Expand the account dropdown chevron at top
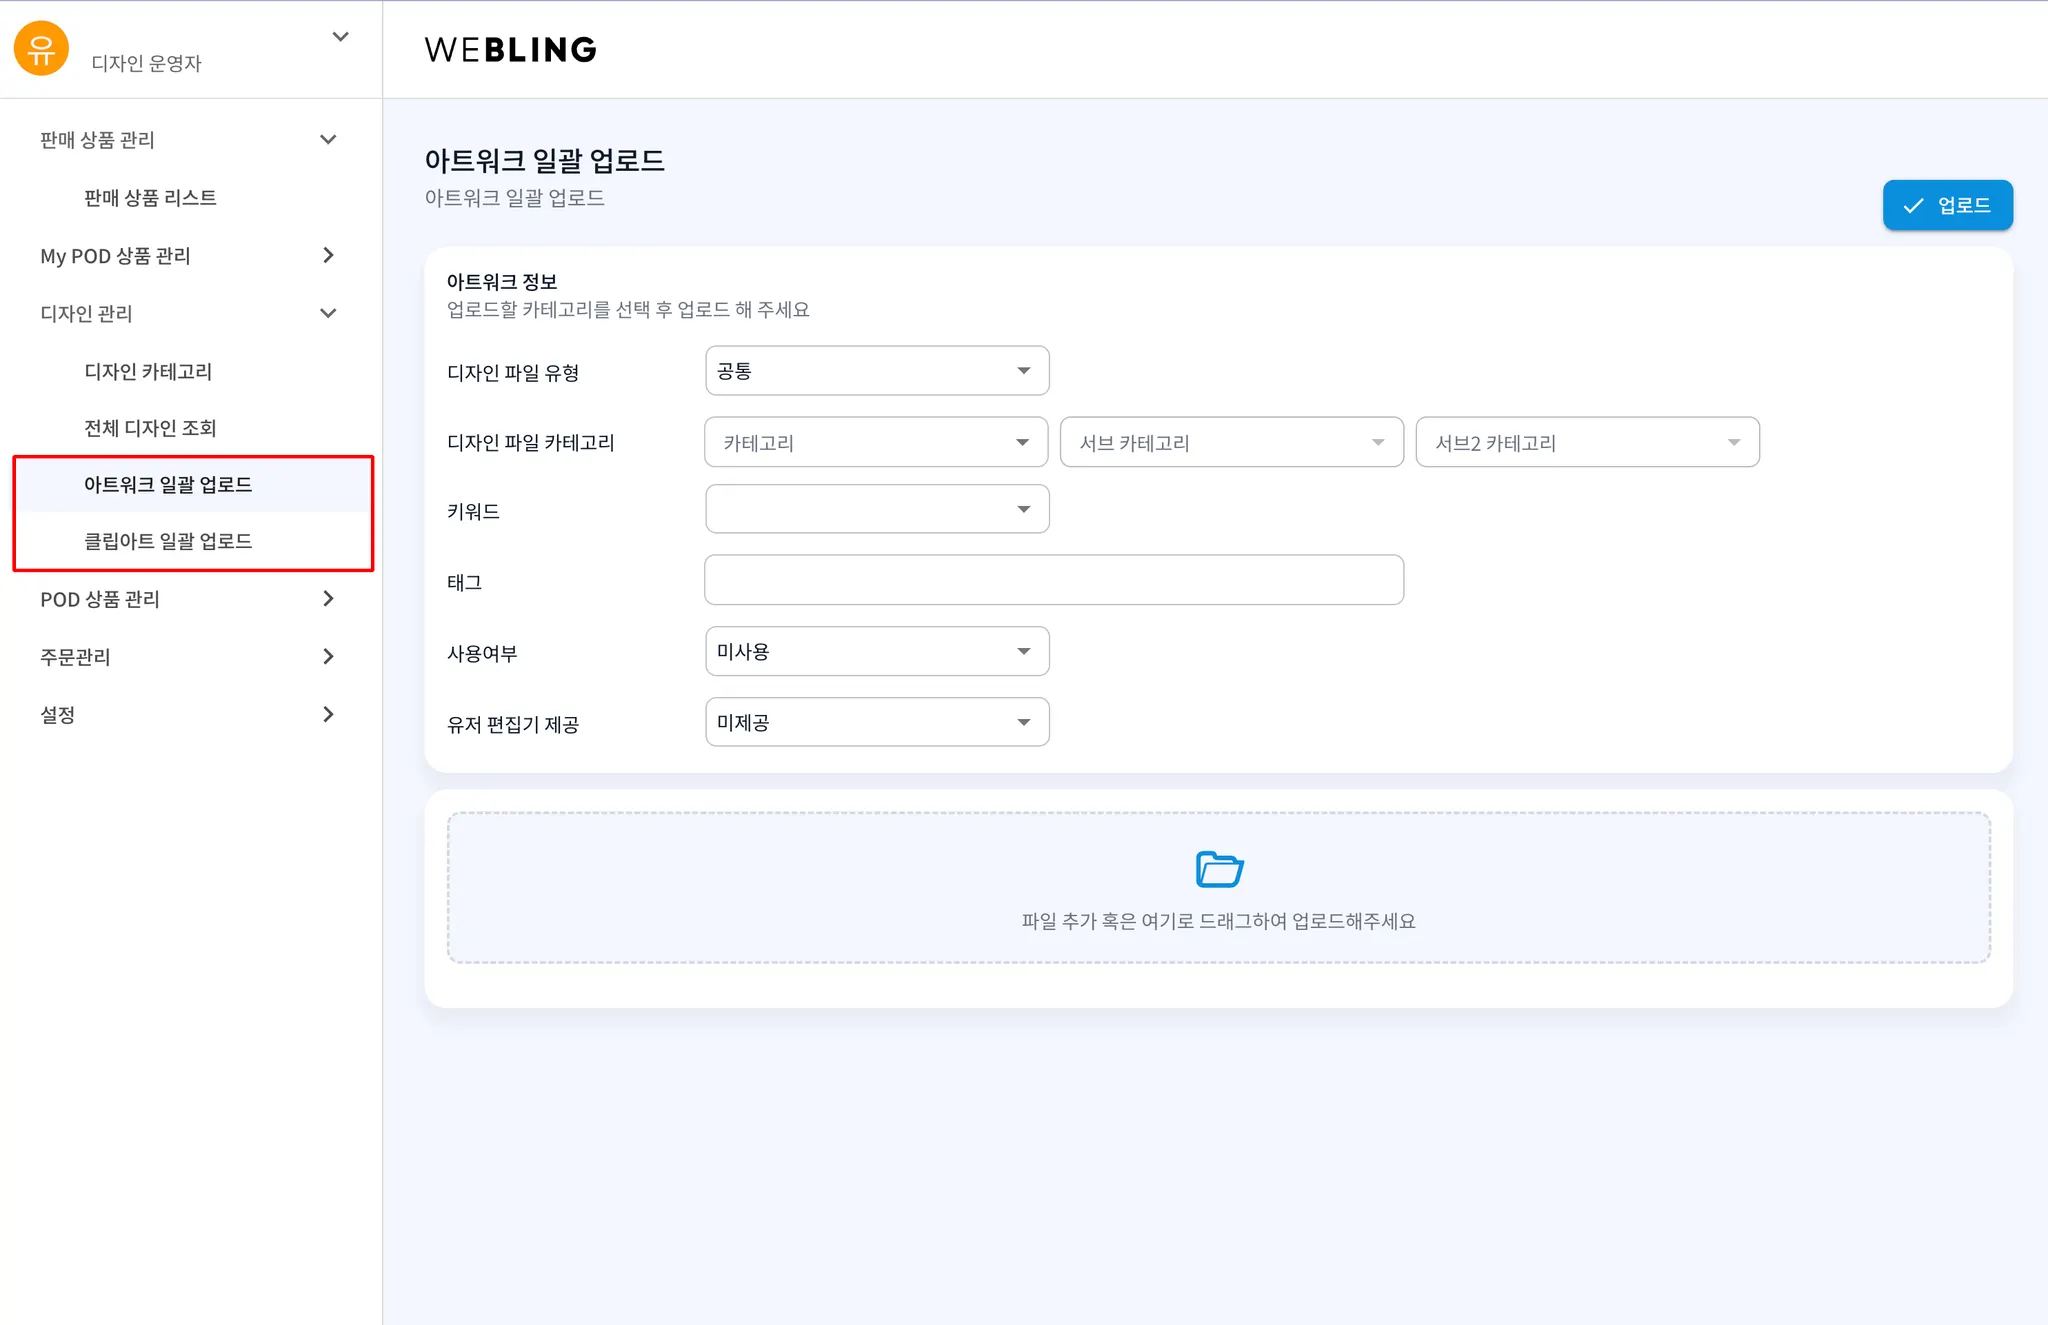 tap(340, 37)
